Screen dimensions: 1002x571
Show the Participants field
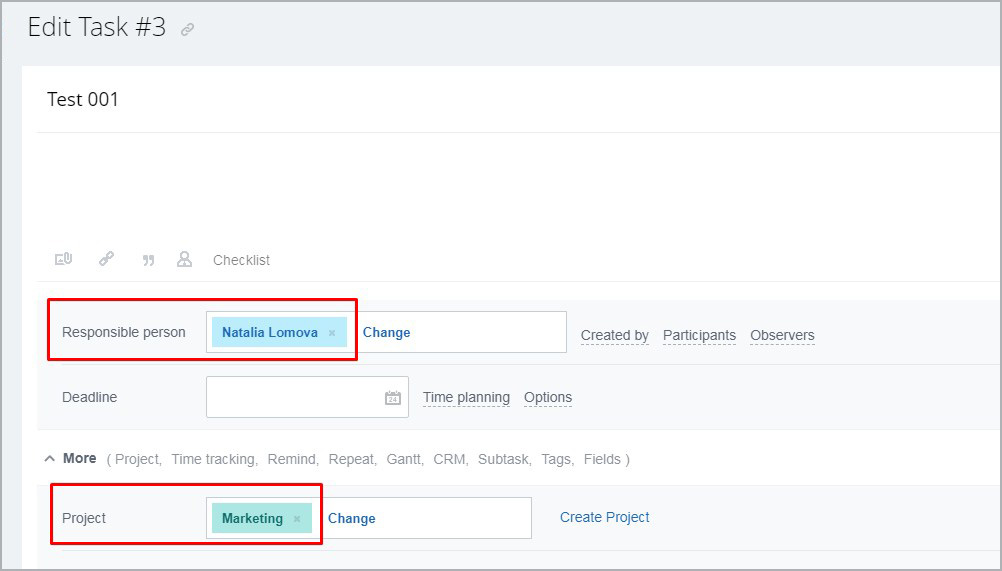click(699, 335)
